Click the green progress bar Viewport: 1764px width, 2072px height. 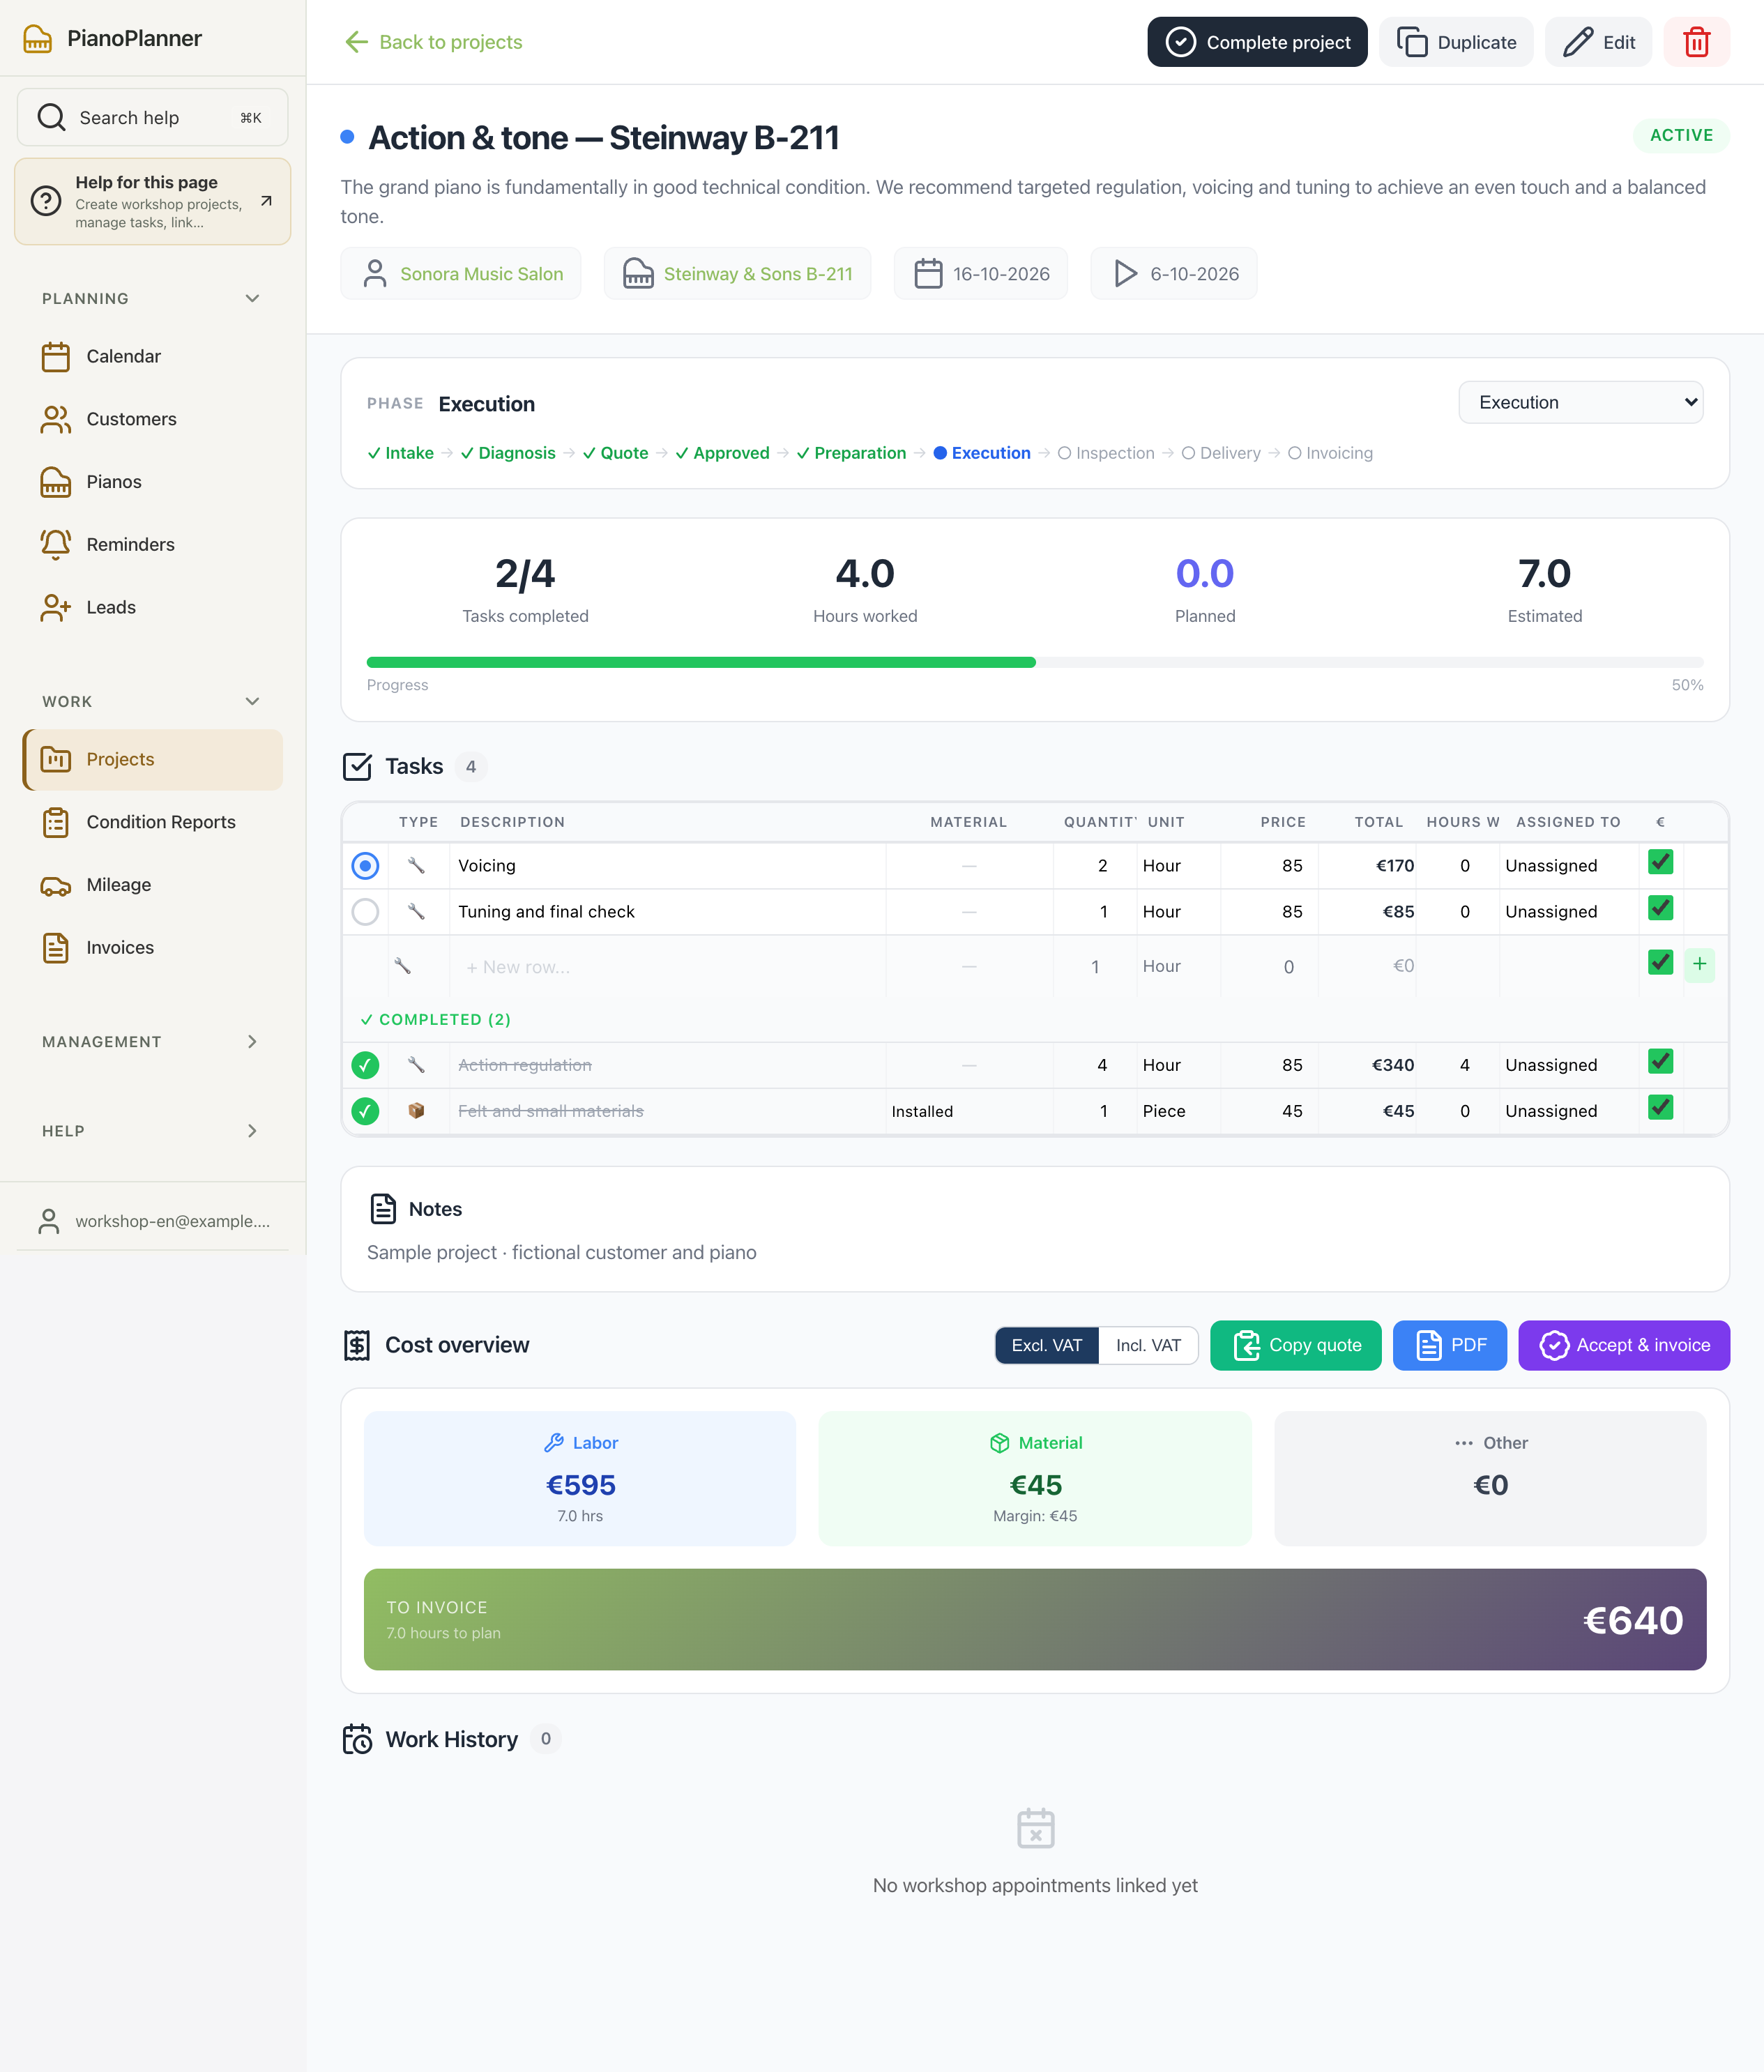click(x=701, y=662)
